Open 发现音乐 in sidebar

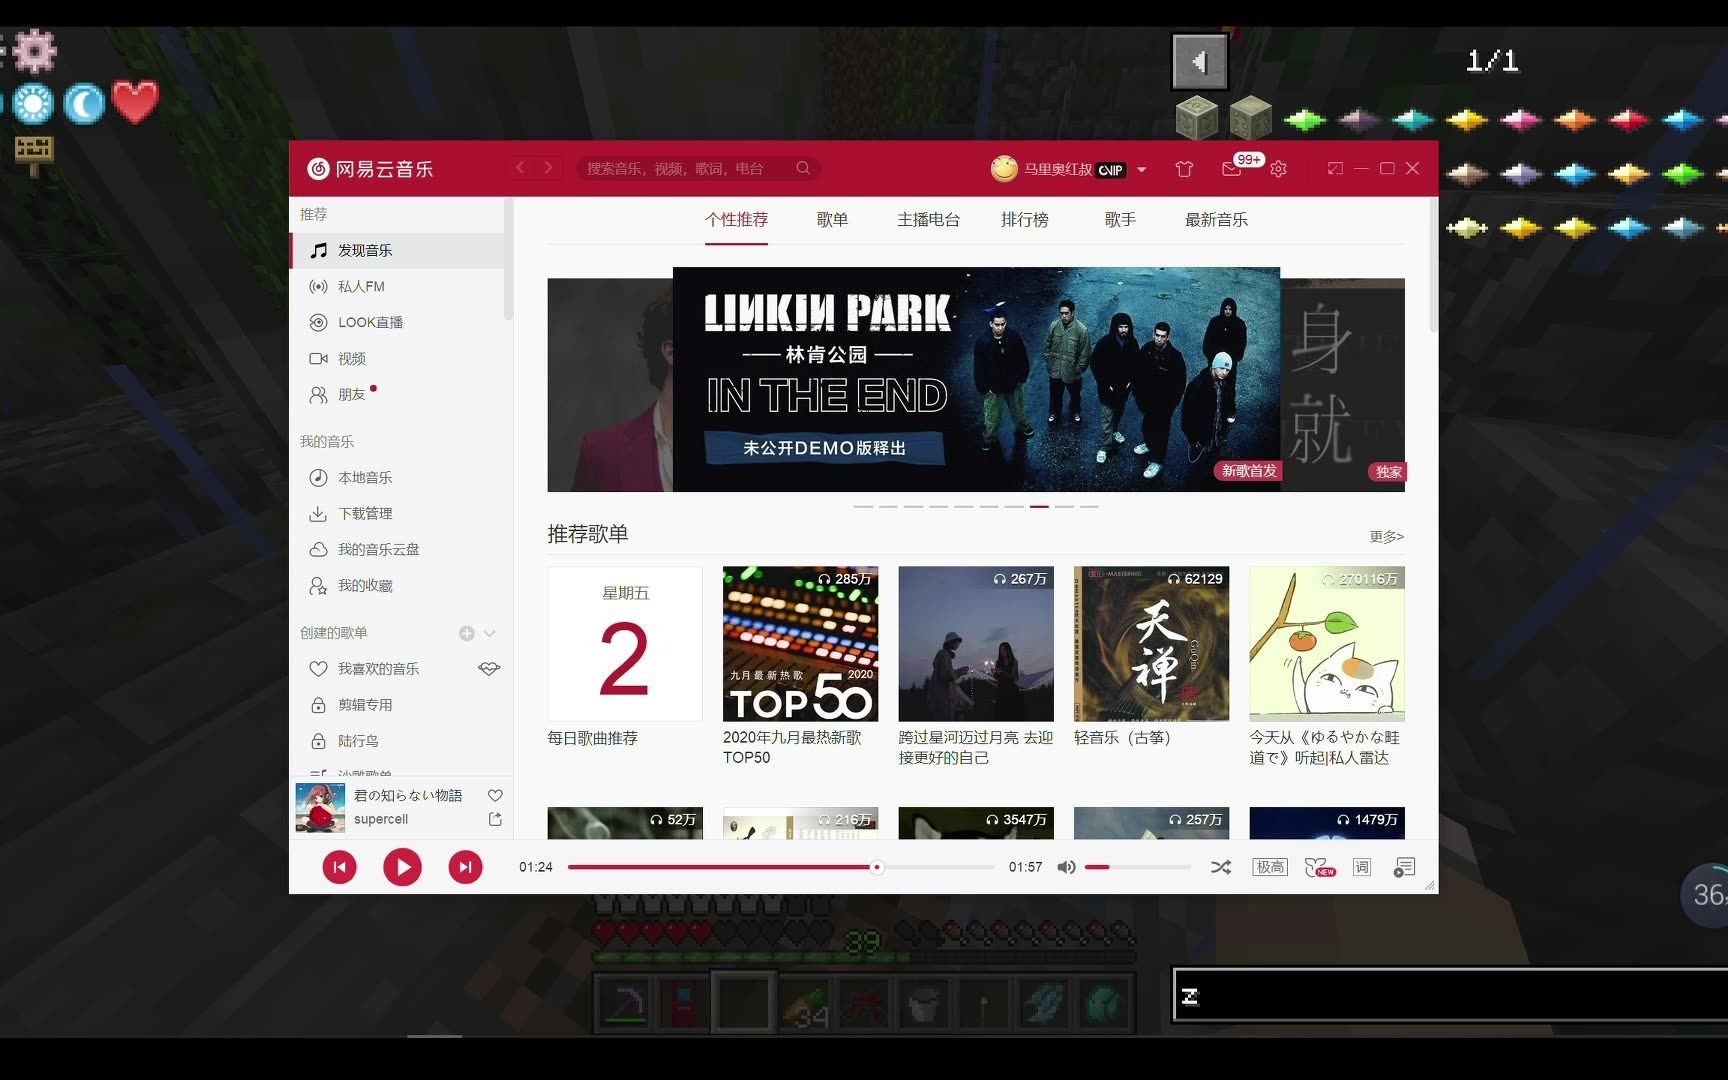(397, 250)
